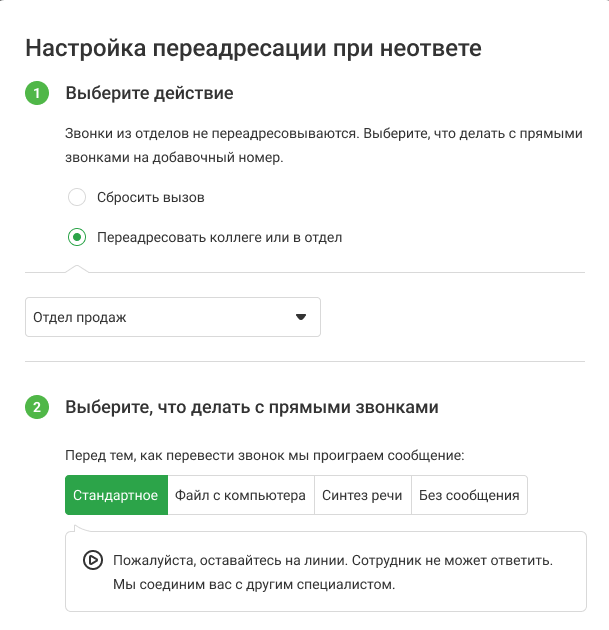Viewport: 609px width, 630px height.
Task: Click the Переадресовать коллеге или в отдел label
Action: coord(219,237)
